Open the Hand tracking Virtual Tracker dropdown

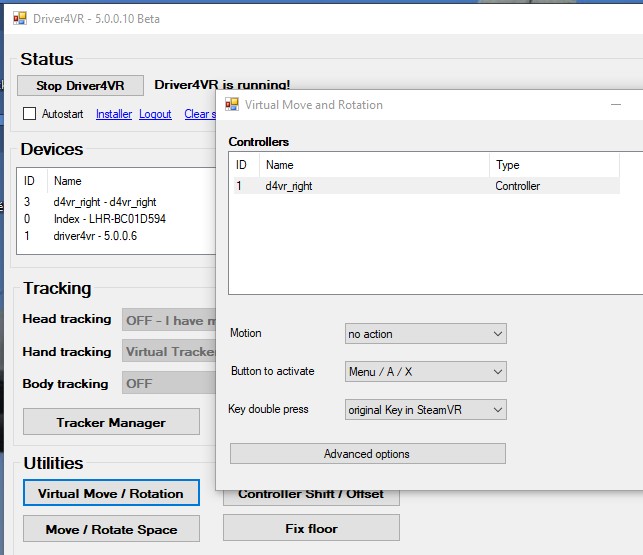[169, 352]
